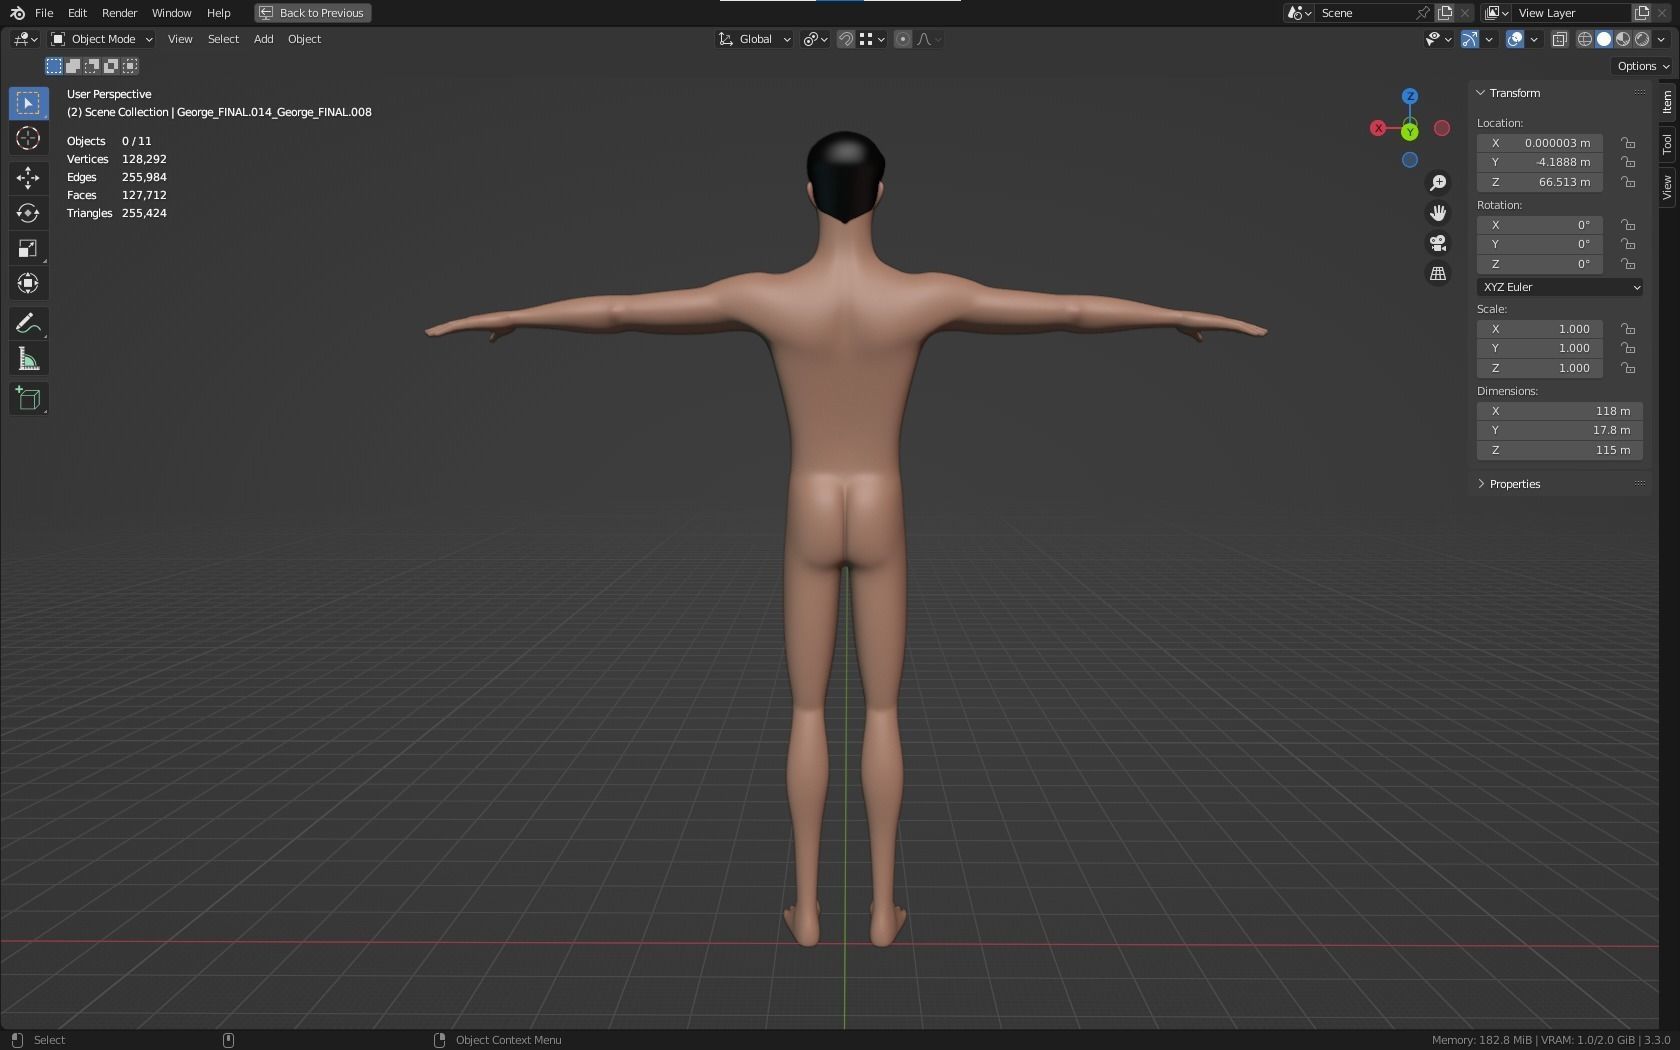Select the Add Cube tool
This screenshot has width=1680, height=1050.
tap(28, 398)
